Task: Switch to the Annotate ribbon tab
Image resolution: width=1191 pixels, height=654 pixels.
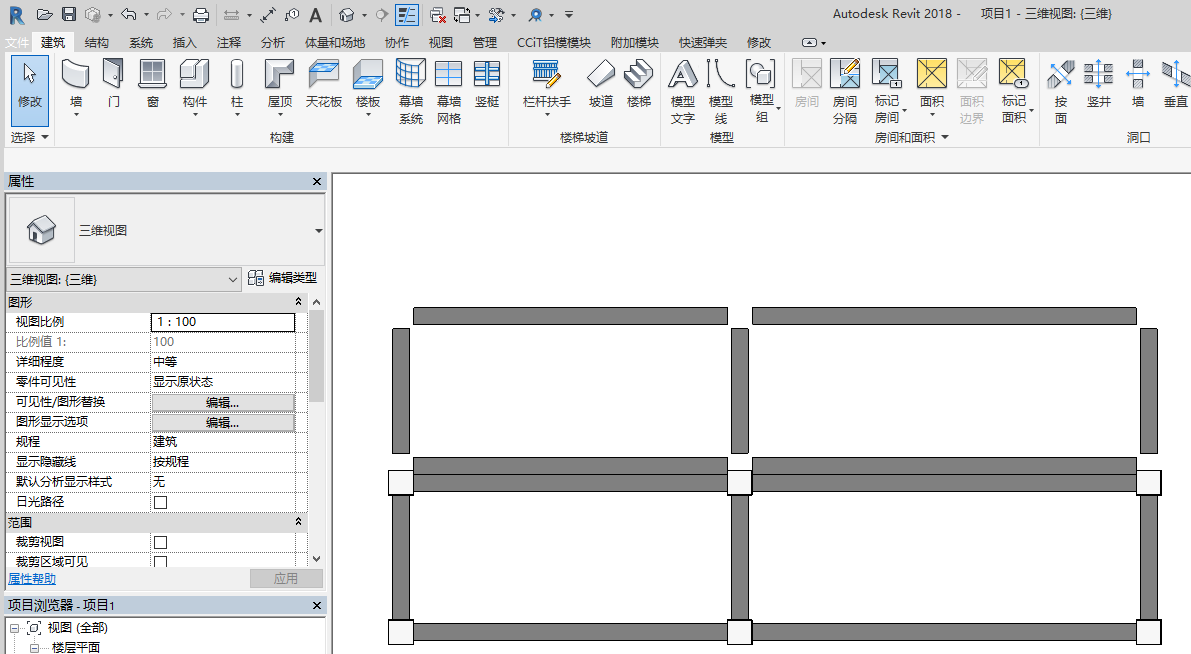Action: (x=229, y=43)
